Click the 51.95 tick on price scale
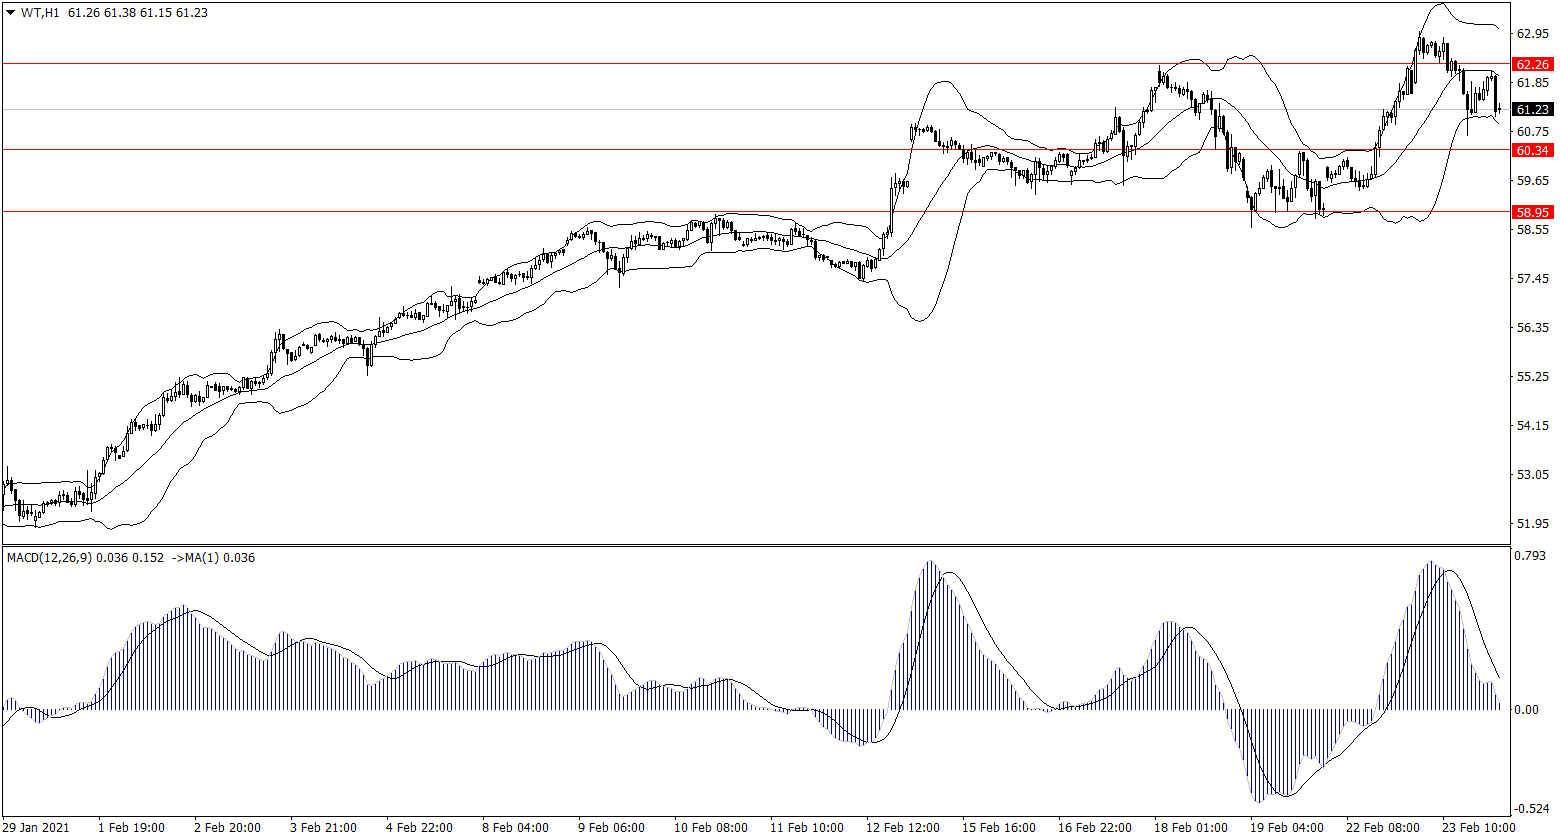The width and height of the screenshot is (1560, 840). click(1532, 524)
